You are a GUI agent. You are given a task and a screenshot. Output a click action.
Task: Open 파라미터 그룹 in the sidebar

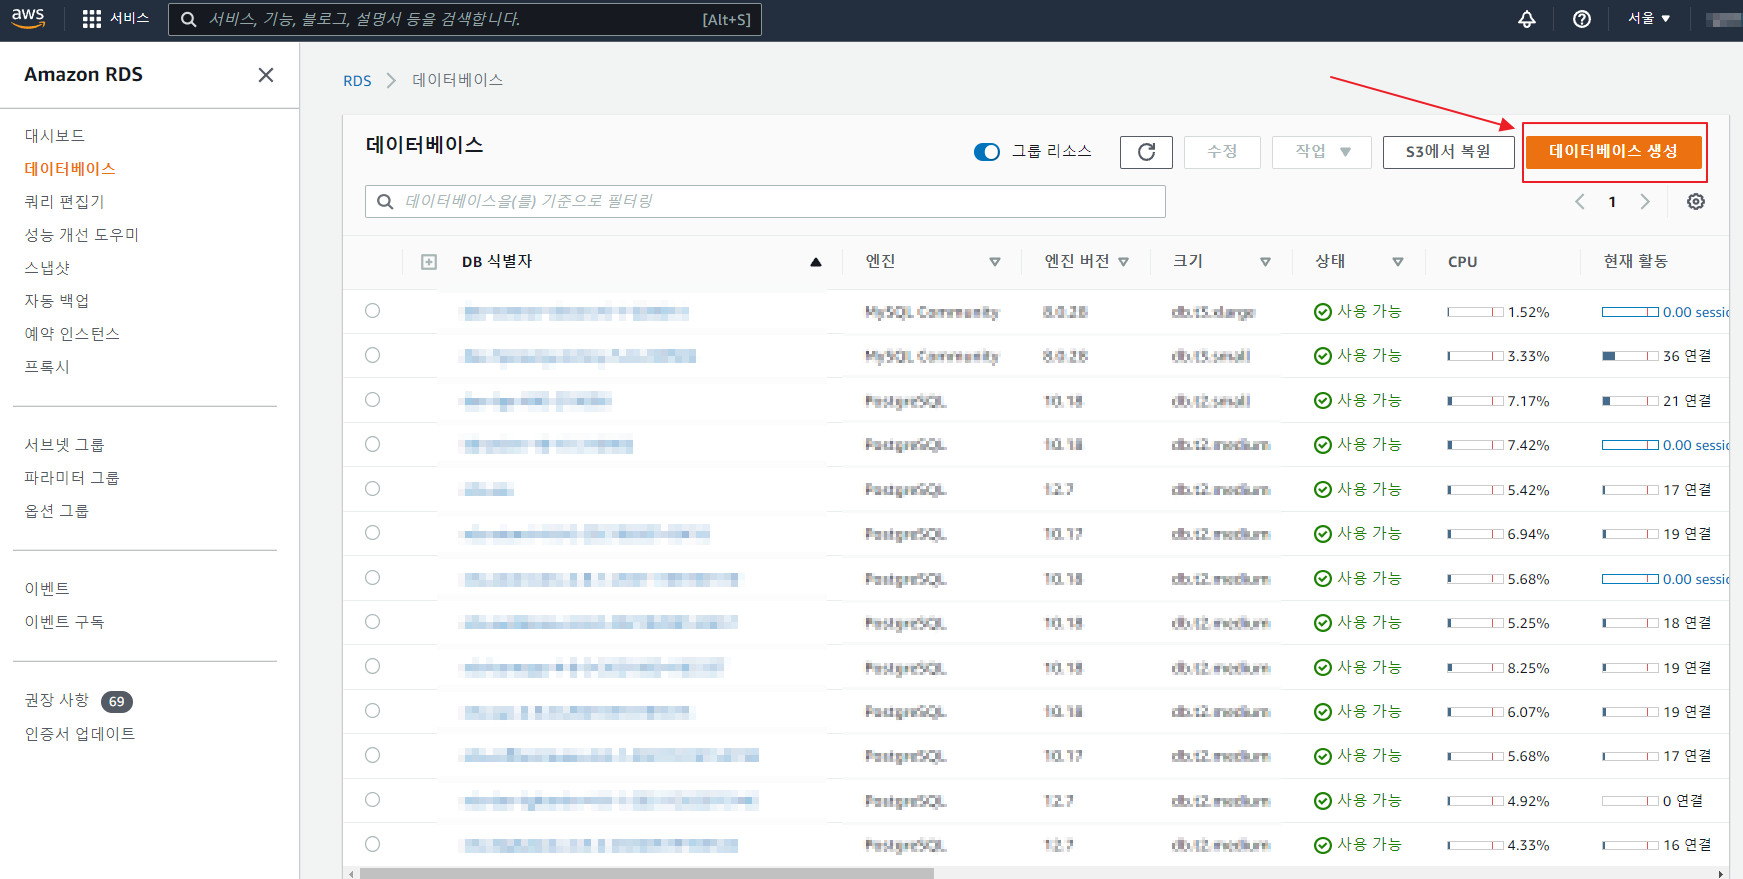point(72,478)
